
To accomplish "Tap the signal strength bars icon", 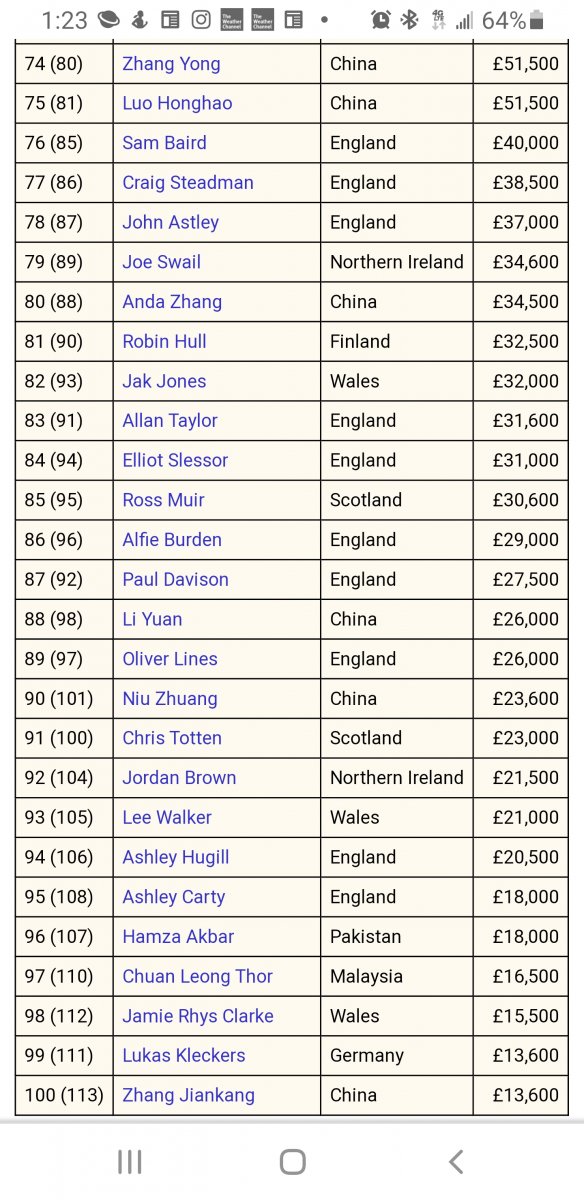I will click(464, 20).
